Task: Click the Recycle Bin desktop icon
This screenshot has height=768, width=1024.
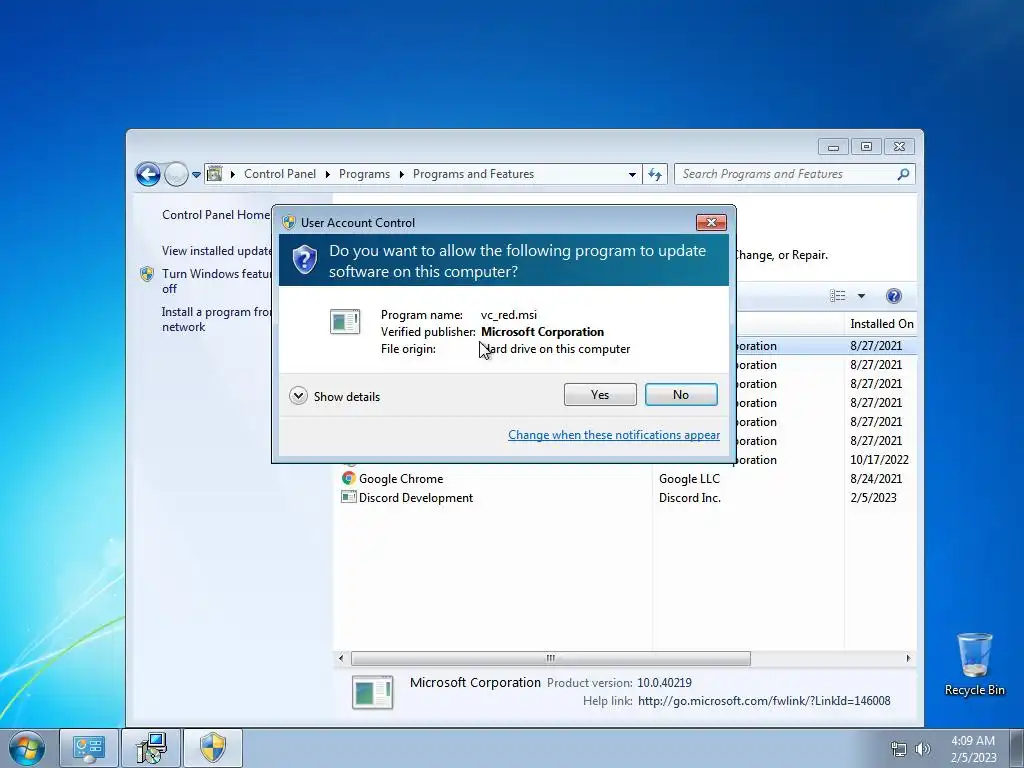Action: click(974, 664)
